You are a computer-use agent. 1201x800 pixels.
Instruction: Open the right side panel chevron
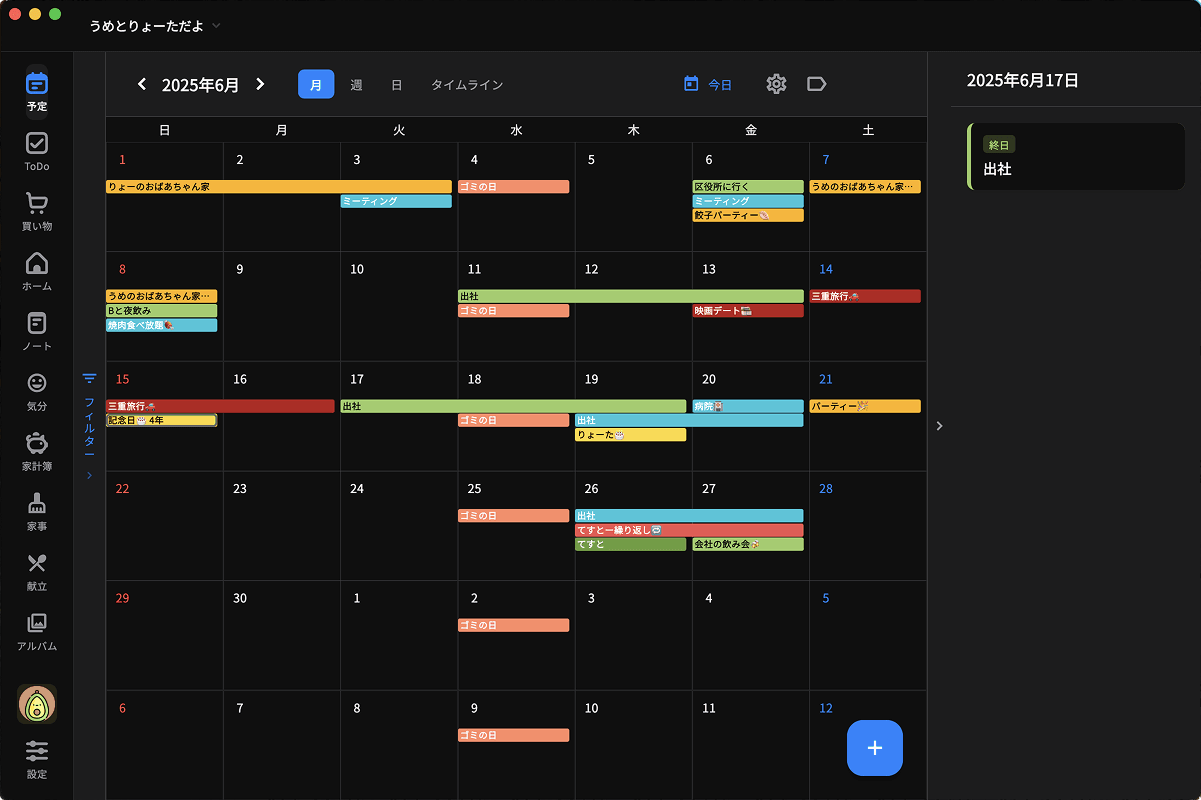click(x=938, y=425)
